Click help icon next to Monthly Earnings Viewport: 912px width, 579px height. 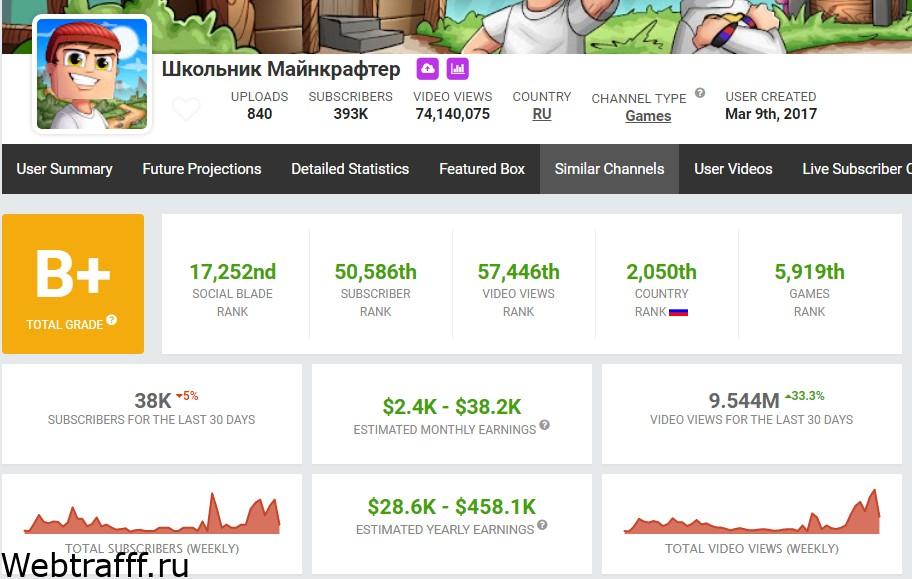pos(544,425)
